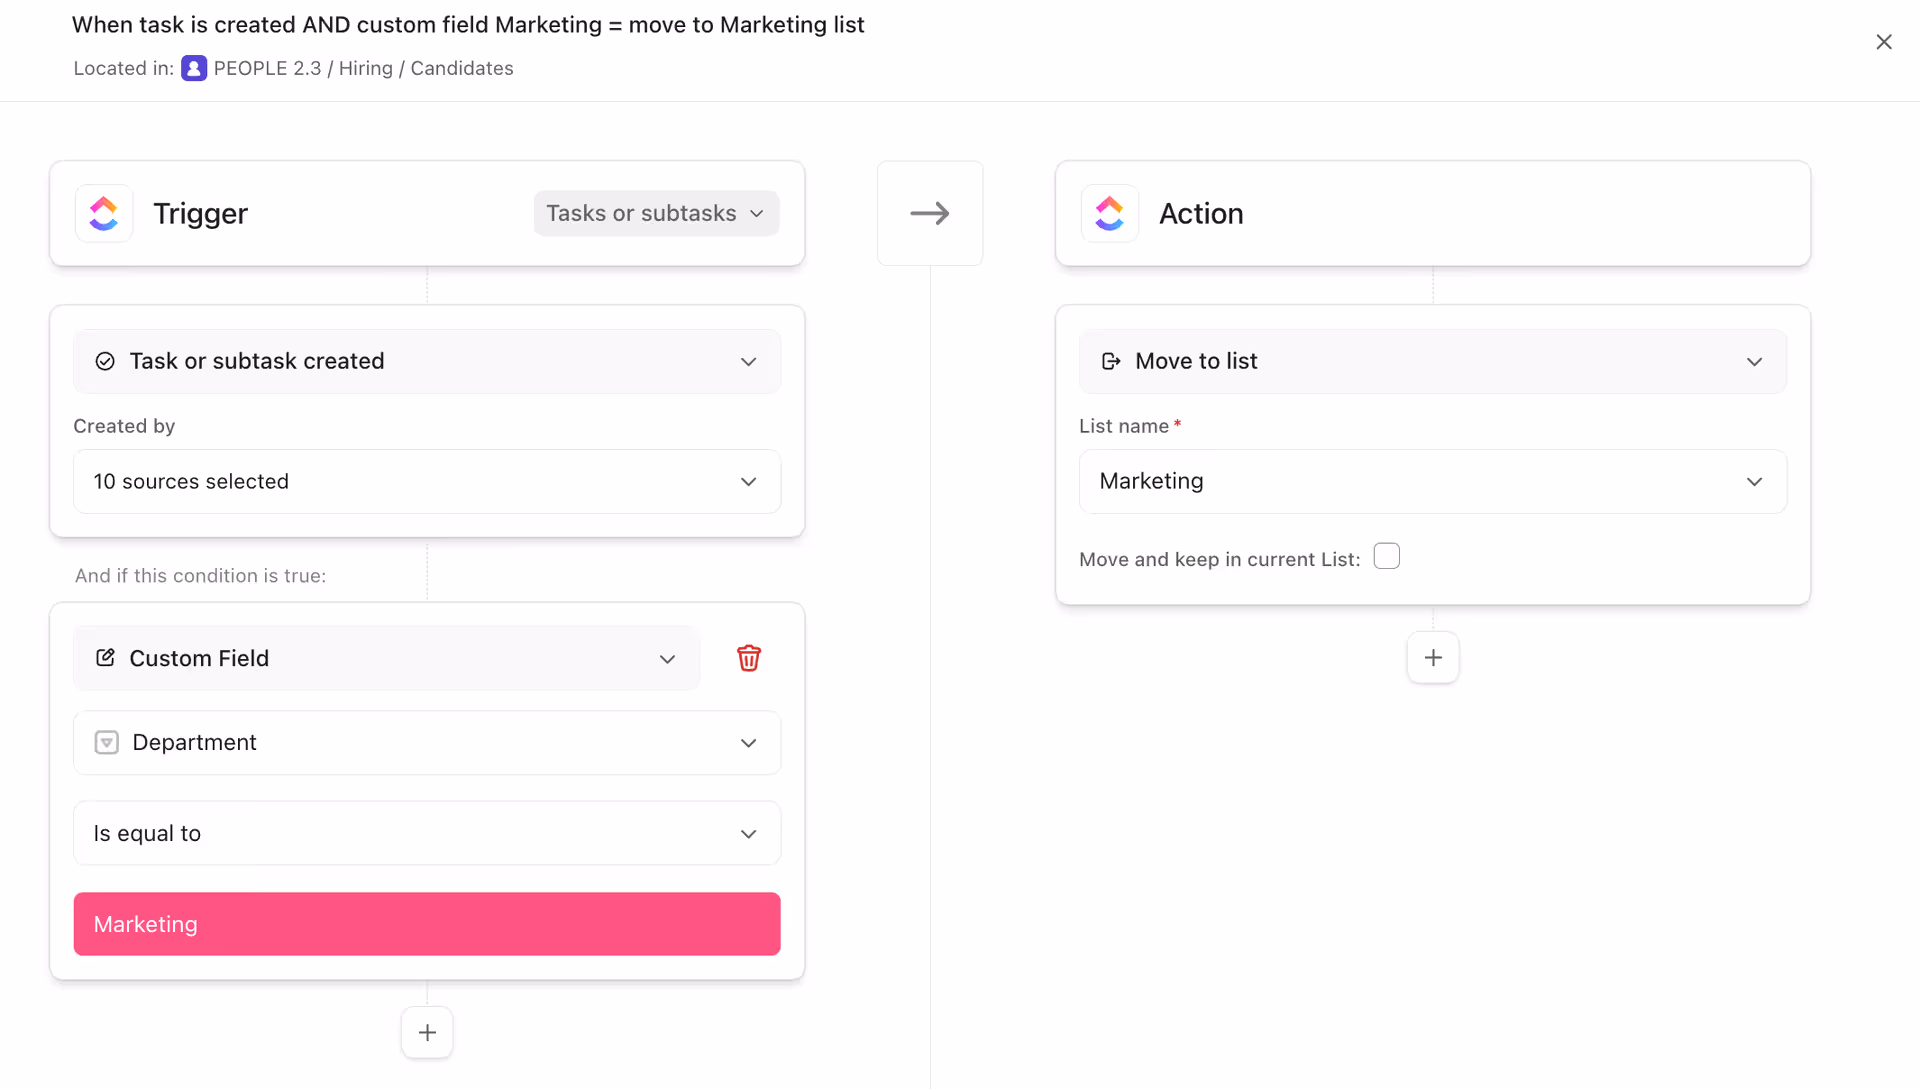This screenshot has height=1089, width=1920.
Task: Delete the Custom Field condition with trash icon
Action: tap(748, 658)
